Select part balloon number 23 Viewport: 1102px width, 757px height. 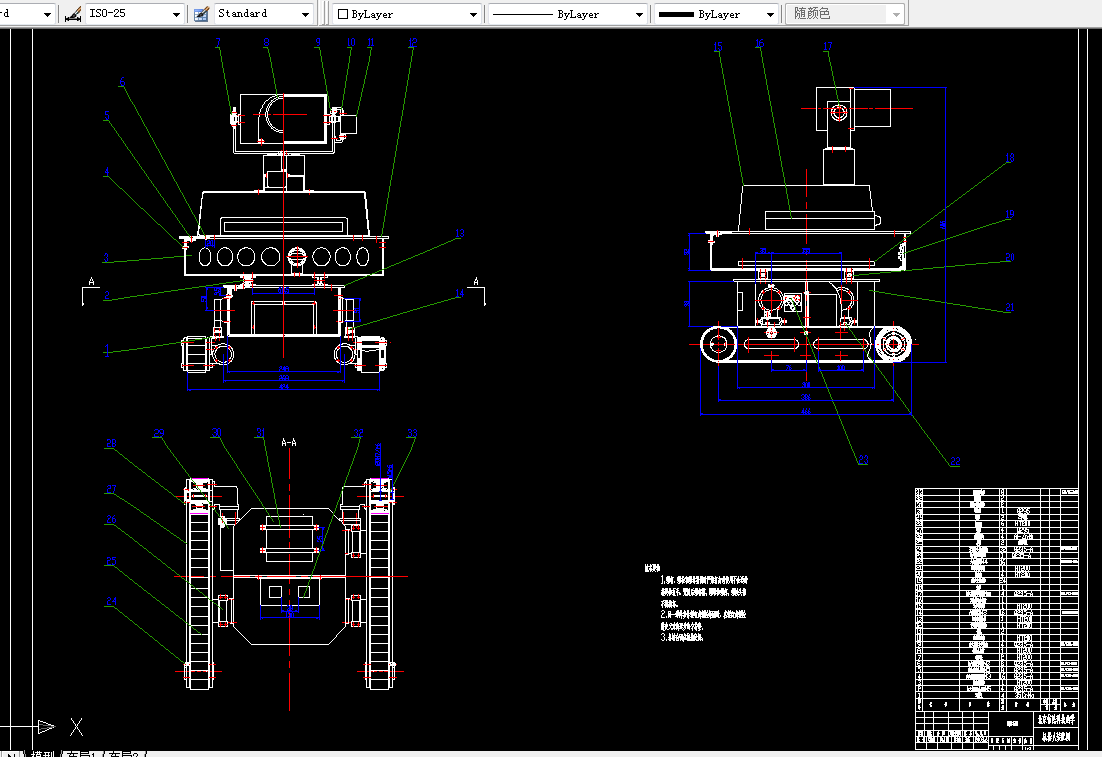[863, 460]
